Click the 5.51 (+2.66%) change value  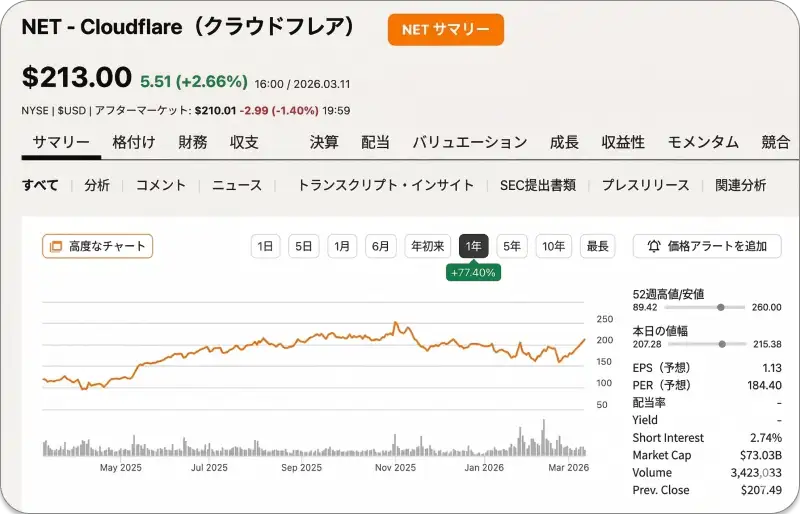click(x=194, y=81)
